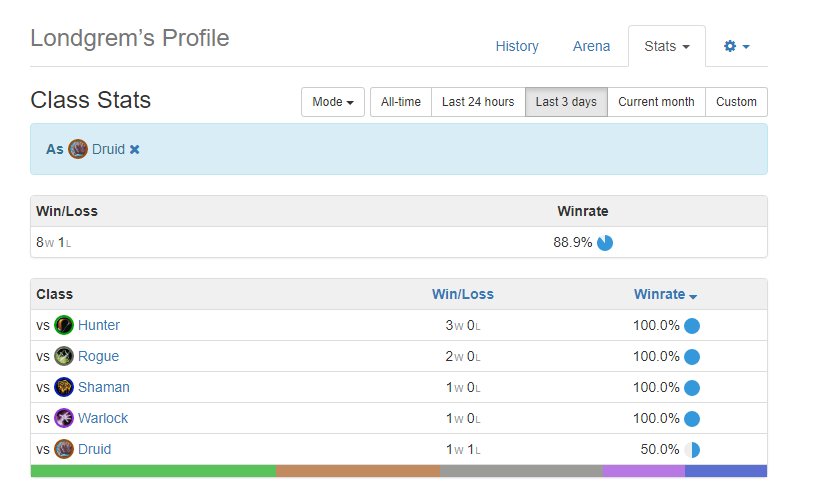Click the blue segment of the bar

pyautogui.click(x=726, y=471)
